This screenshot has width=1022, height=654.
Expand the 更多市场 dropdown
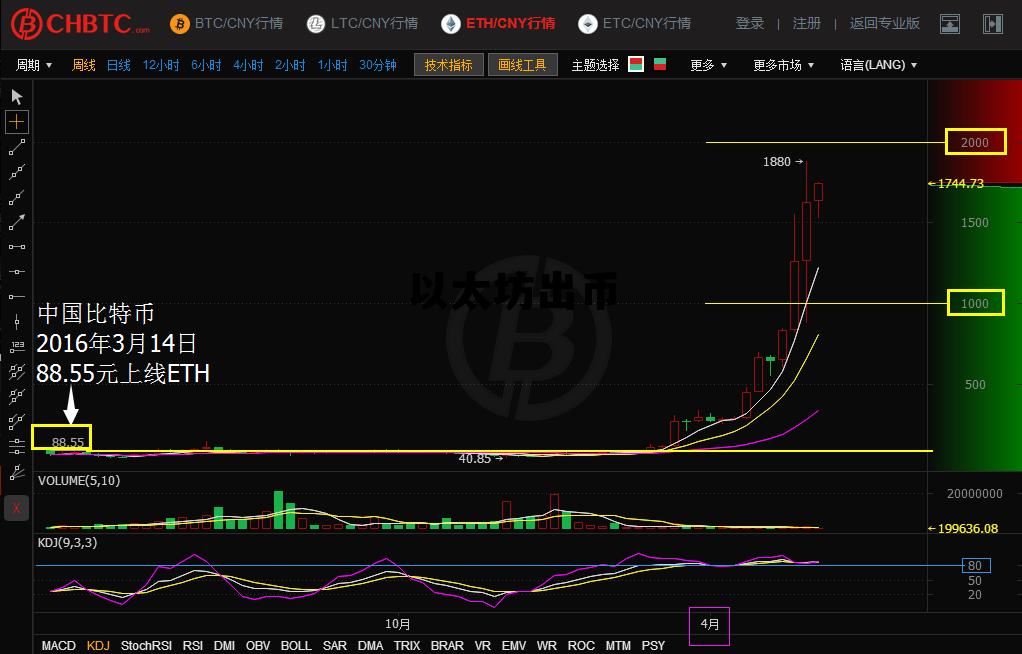(x=783, y=65)
